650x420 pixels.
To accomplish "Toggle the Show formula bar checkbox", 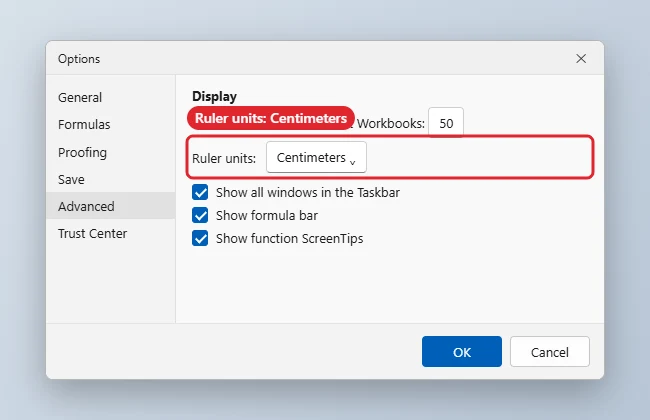I will pos(200,216).
